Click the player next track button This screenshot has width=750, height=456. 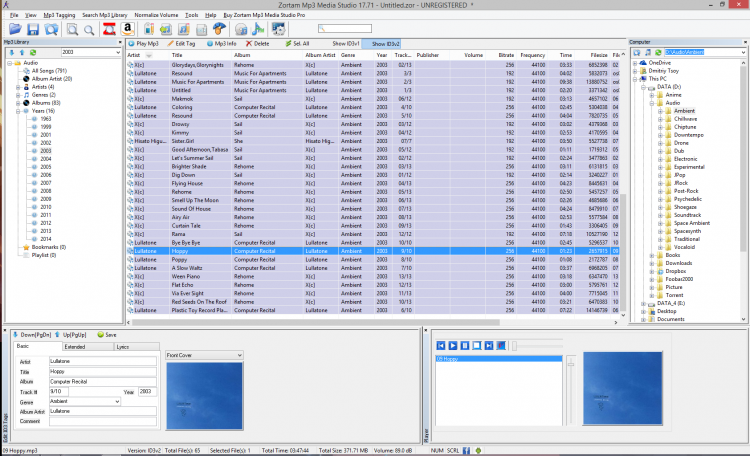click(489, 345)
